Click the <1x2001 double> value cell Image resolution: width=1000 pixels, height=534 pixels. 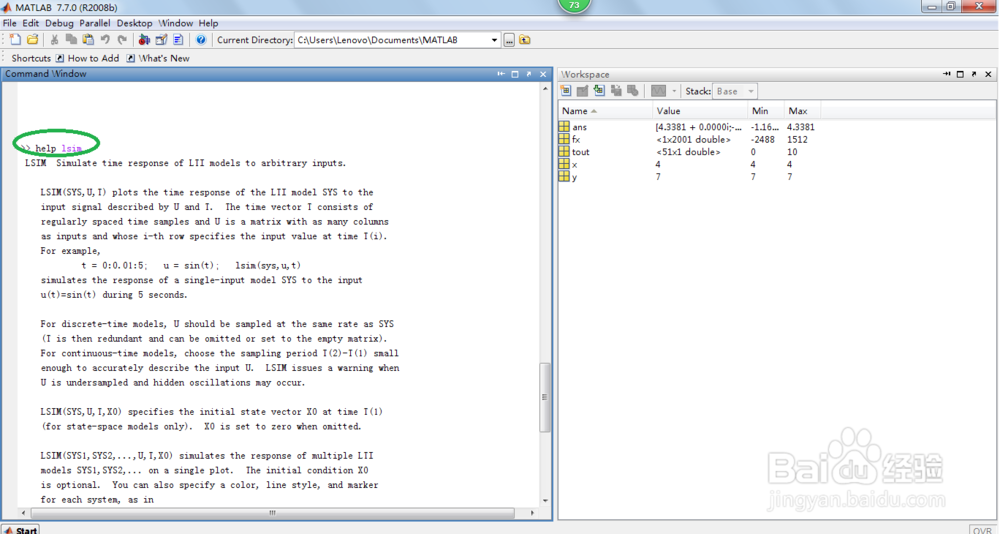click(693, 139)
